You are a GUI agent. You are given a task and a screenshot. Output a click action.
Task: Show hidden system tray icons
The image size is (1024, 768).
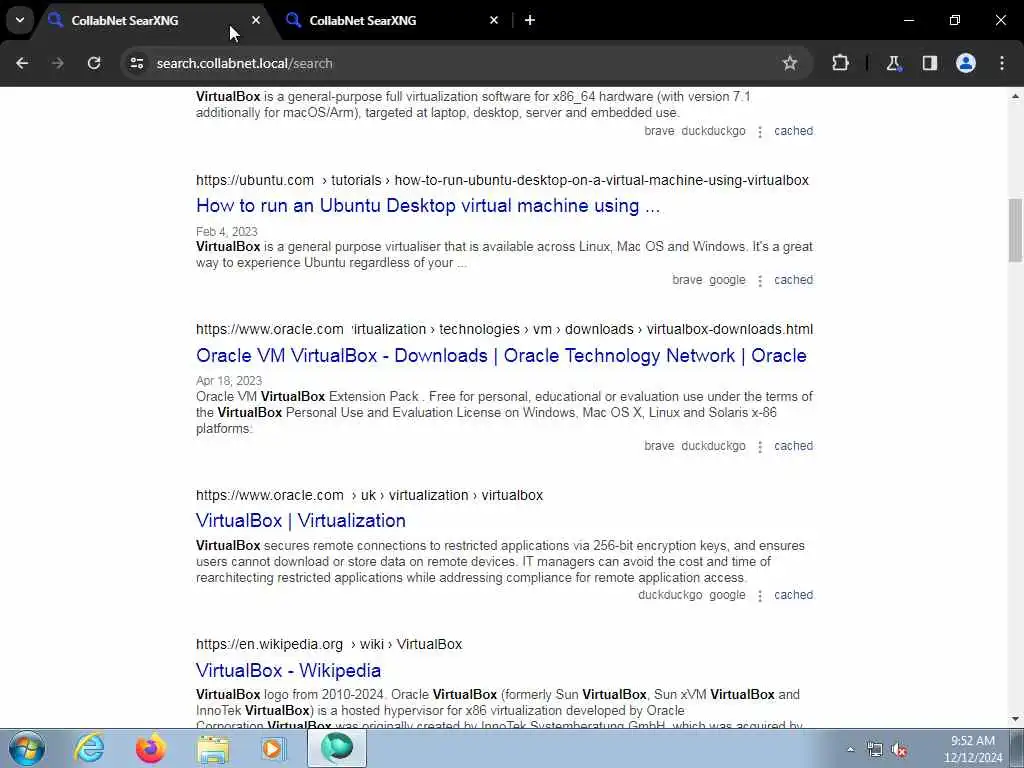[x=850, y=750]
